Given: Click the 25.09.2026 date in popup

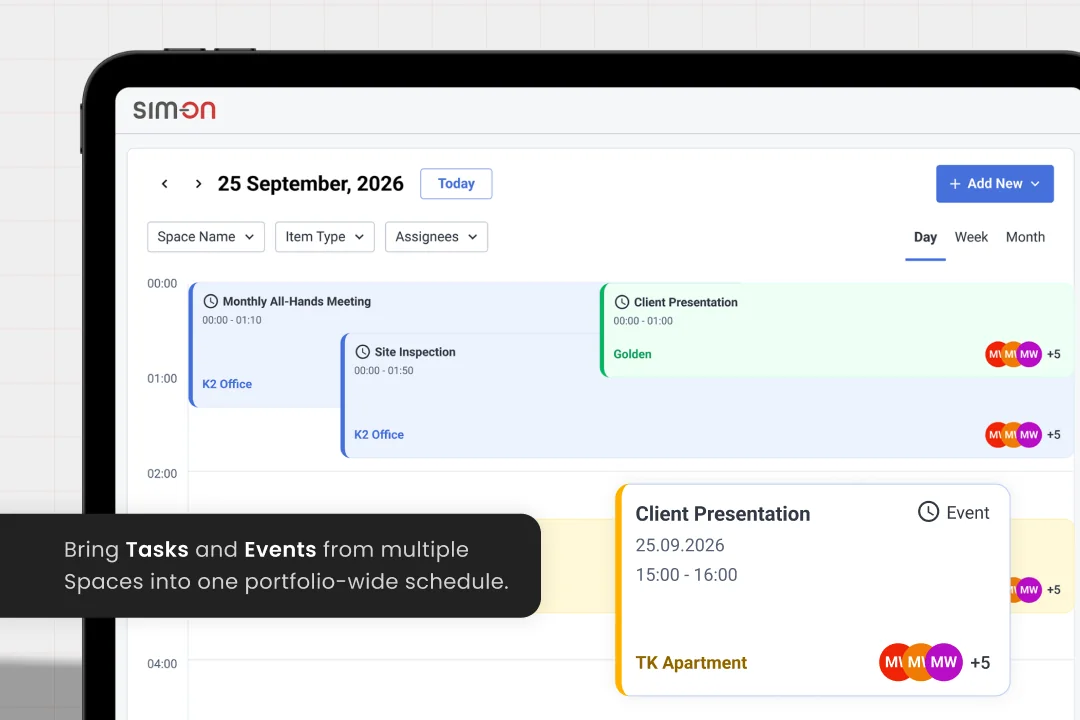Looking at the screenshot, I should 680,545.
